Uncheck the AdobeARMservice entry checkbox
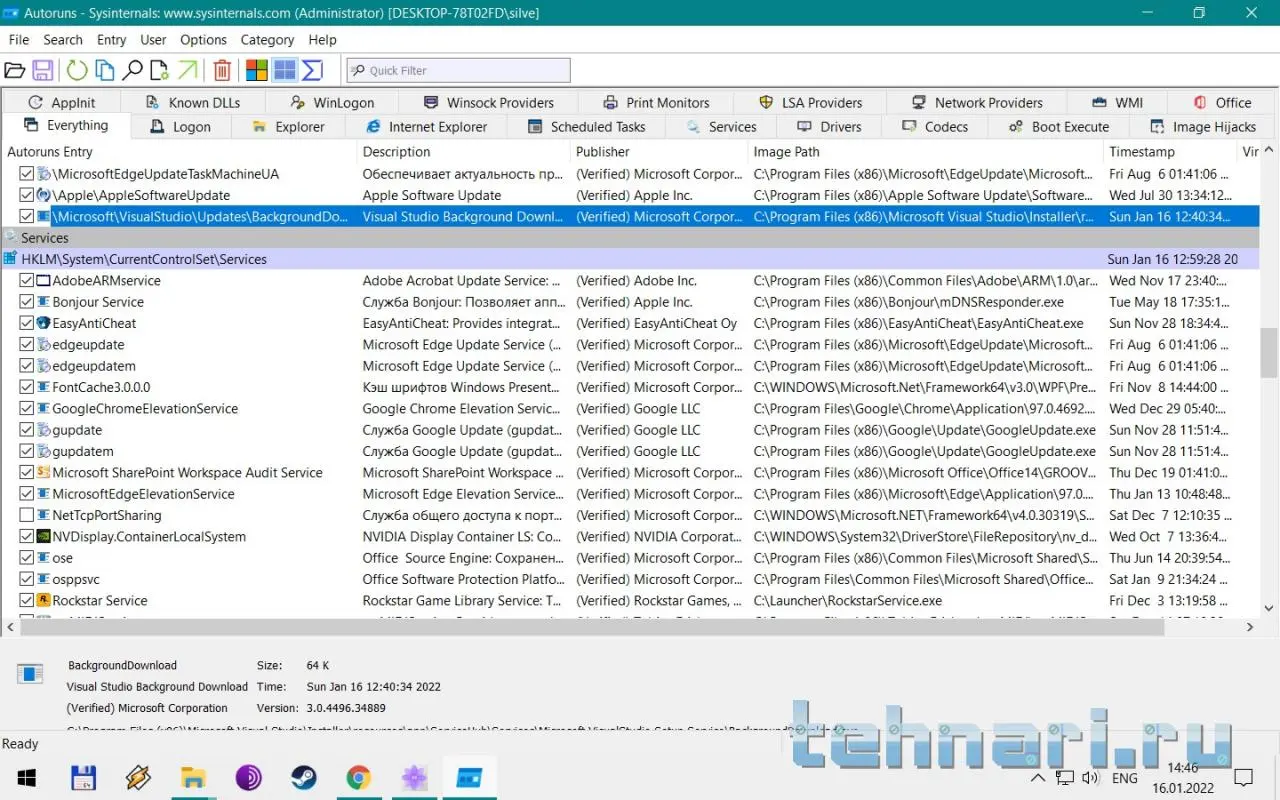Viewport: 1280px width, 800px height. (x=27, y=281)
